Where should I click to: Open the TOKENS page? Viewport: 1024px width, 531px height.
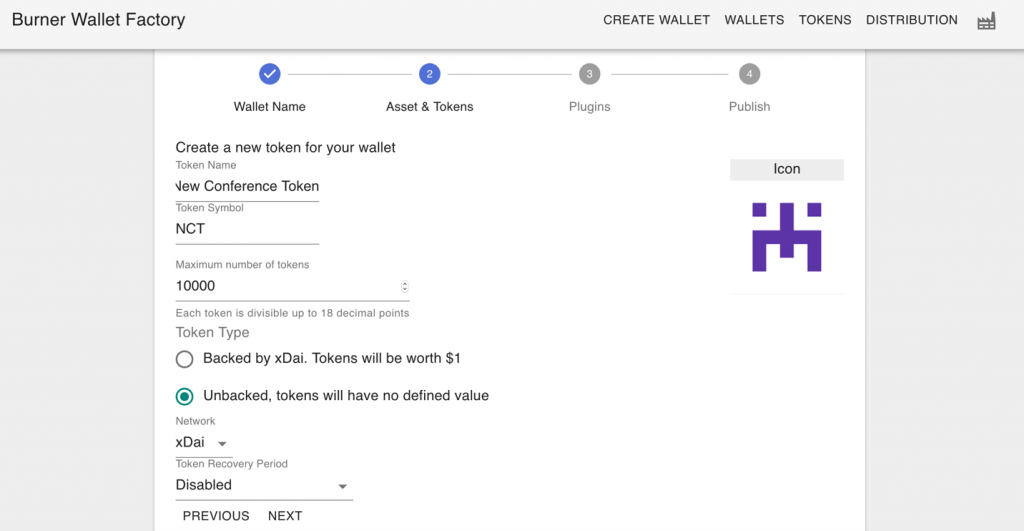coord(825,20)
